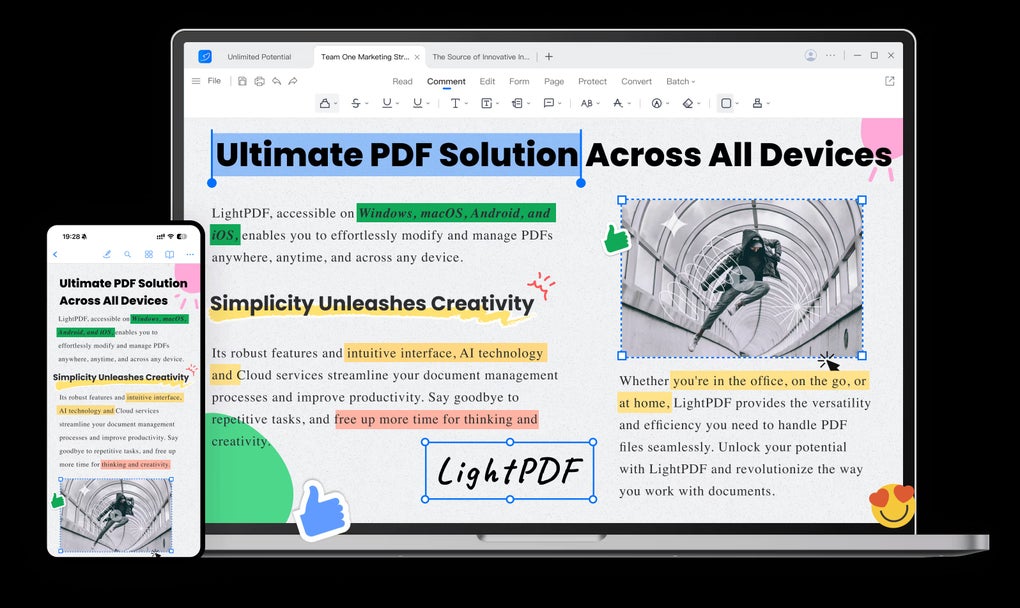Viewport: 1020px width, 608px height.
Task: Select the Eraser tool
Action: click(x=688, y=103)
